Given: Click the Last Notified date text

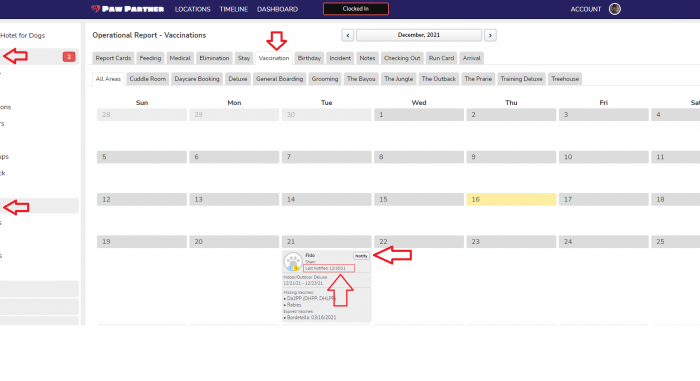Looking at the screenshot, I should [x=325, y=268].
